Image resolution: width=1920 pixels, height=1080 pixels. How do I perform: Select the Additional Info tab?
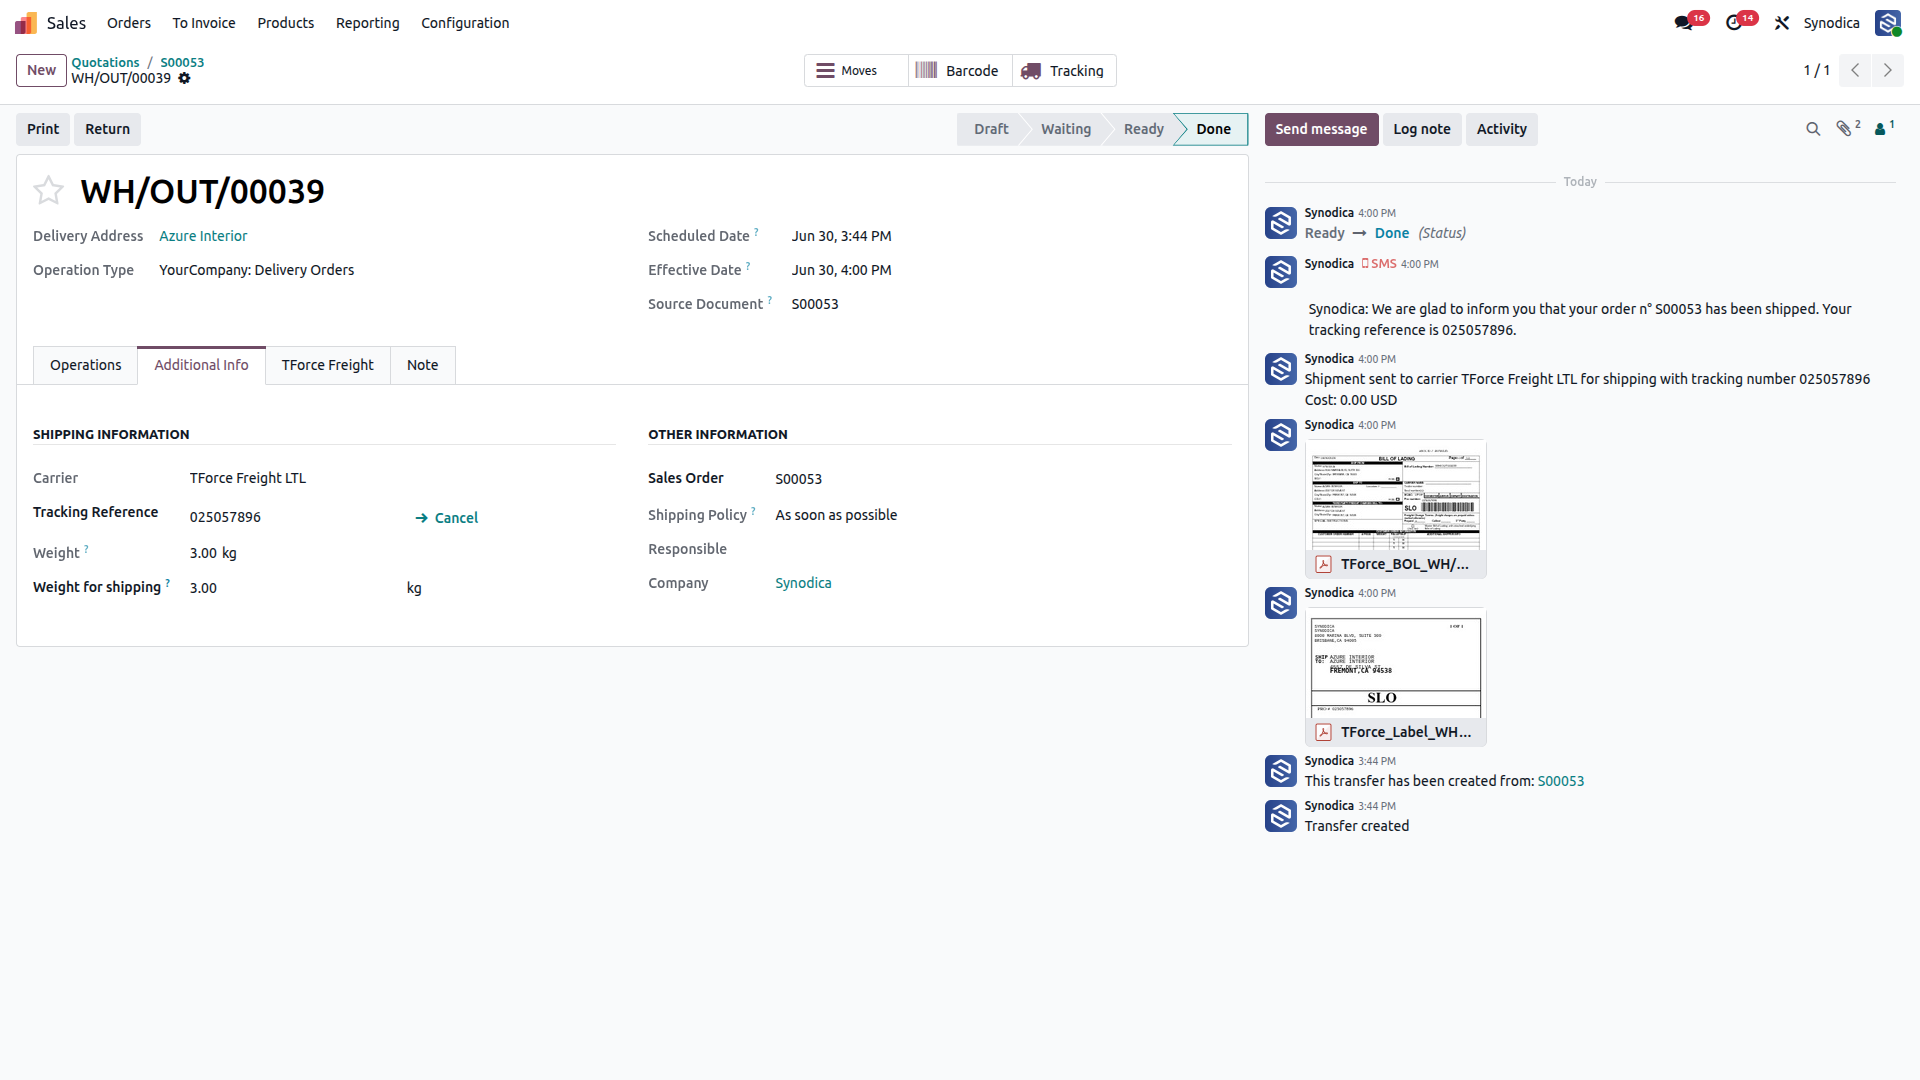[x=201, y=365]
